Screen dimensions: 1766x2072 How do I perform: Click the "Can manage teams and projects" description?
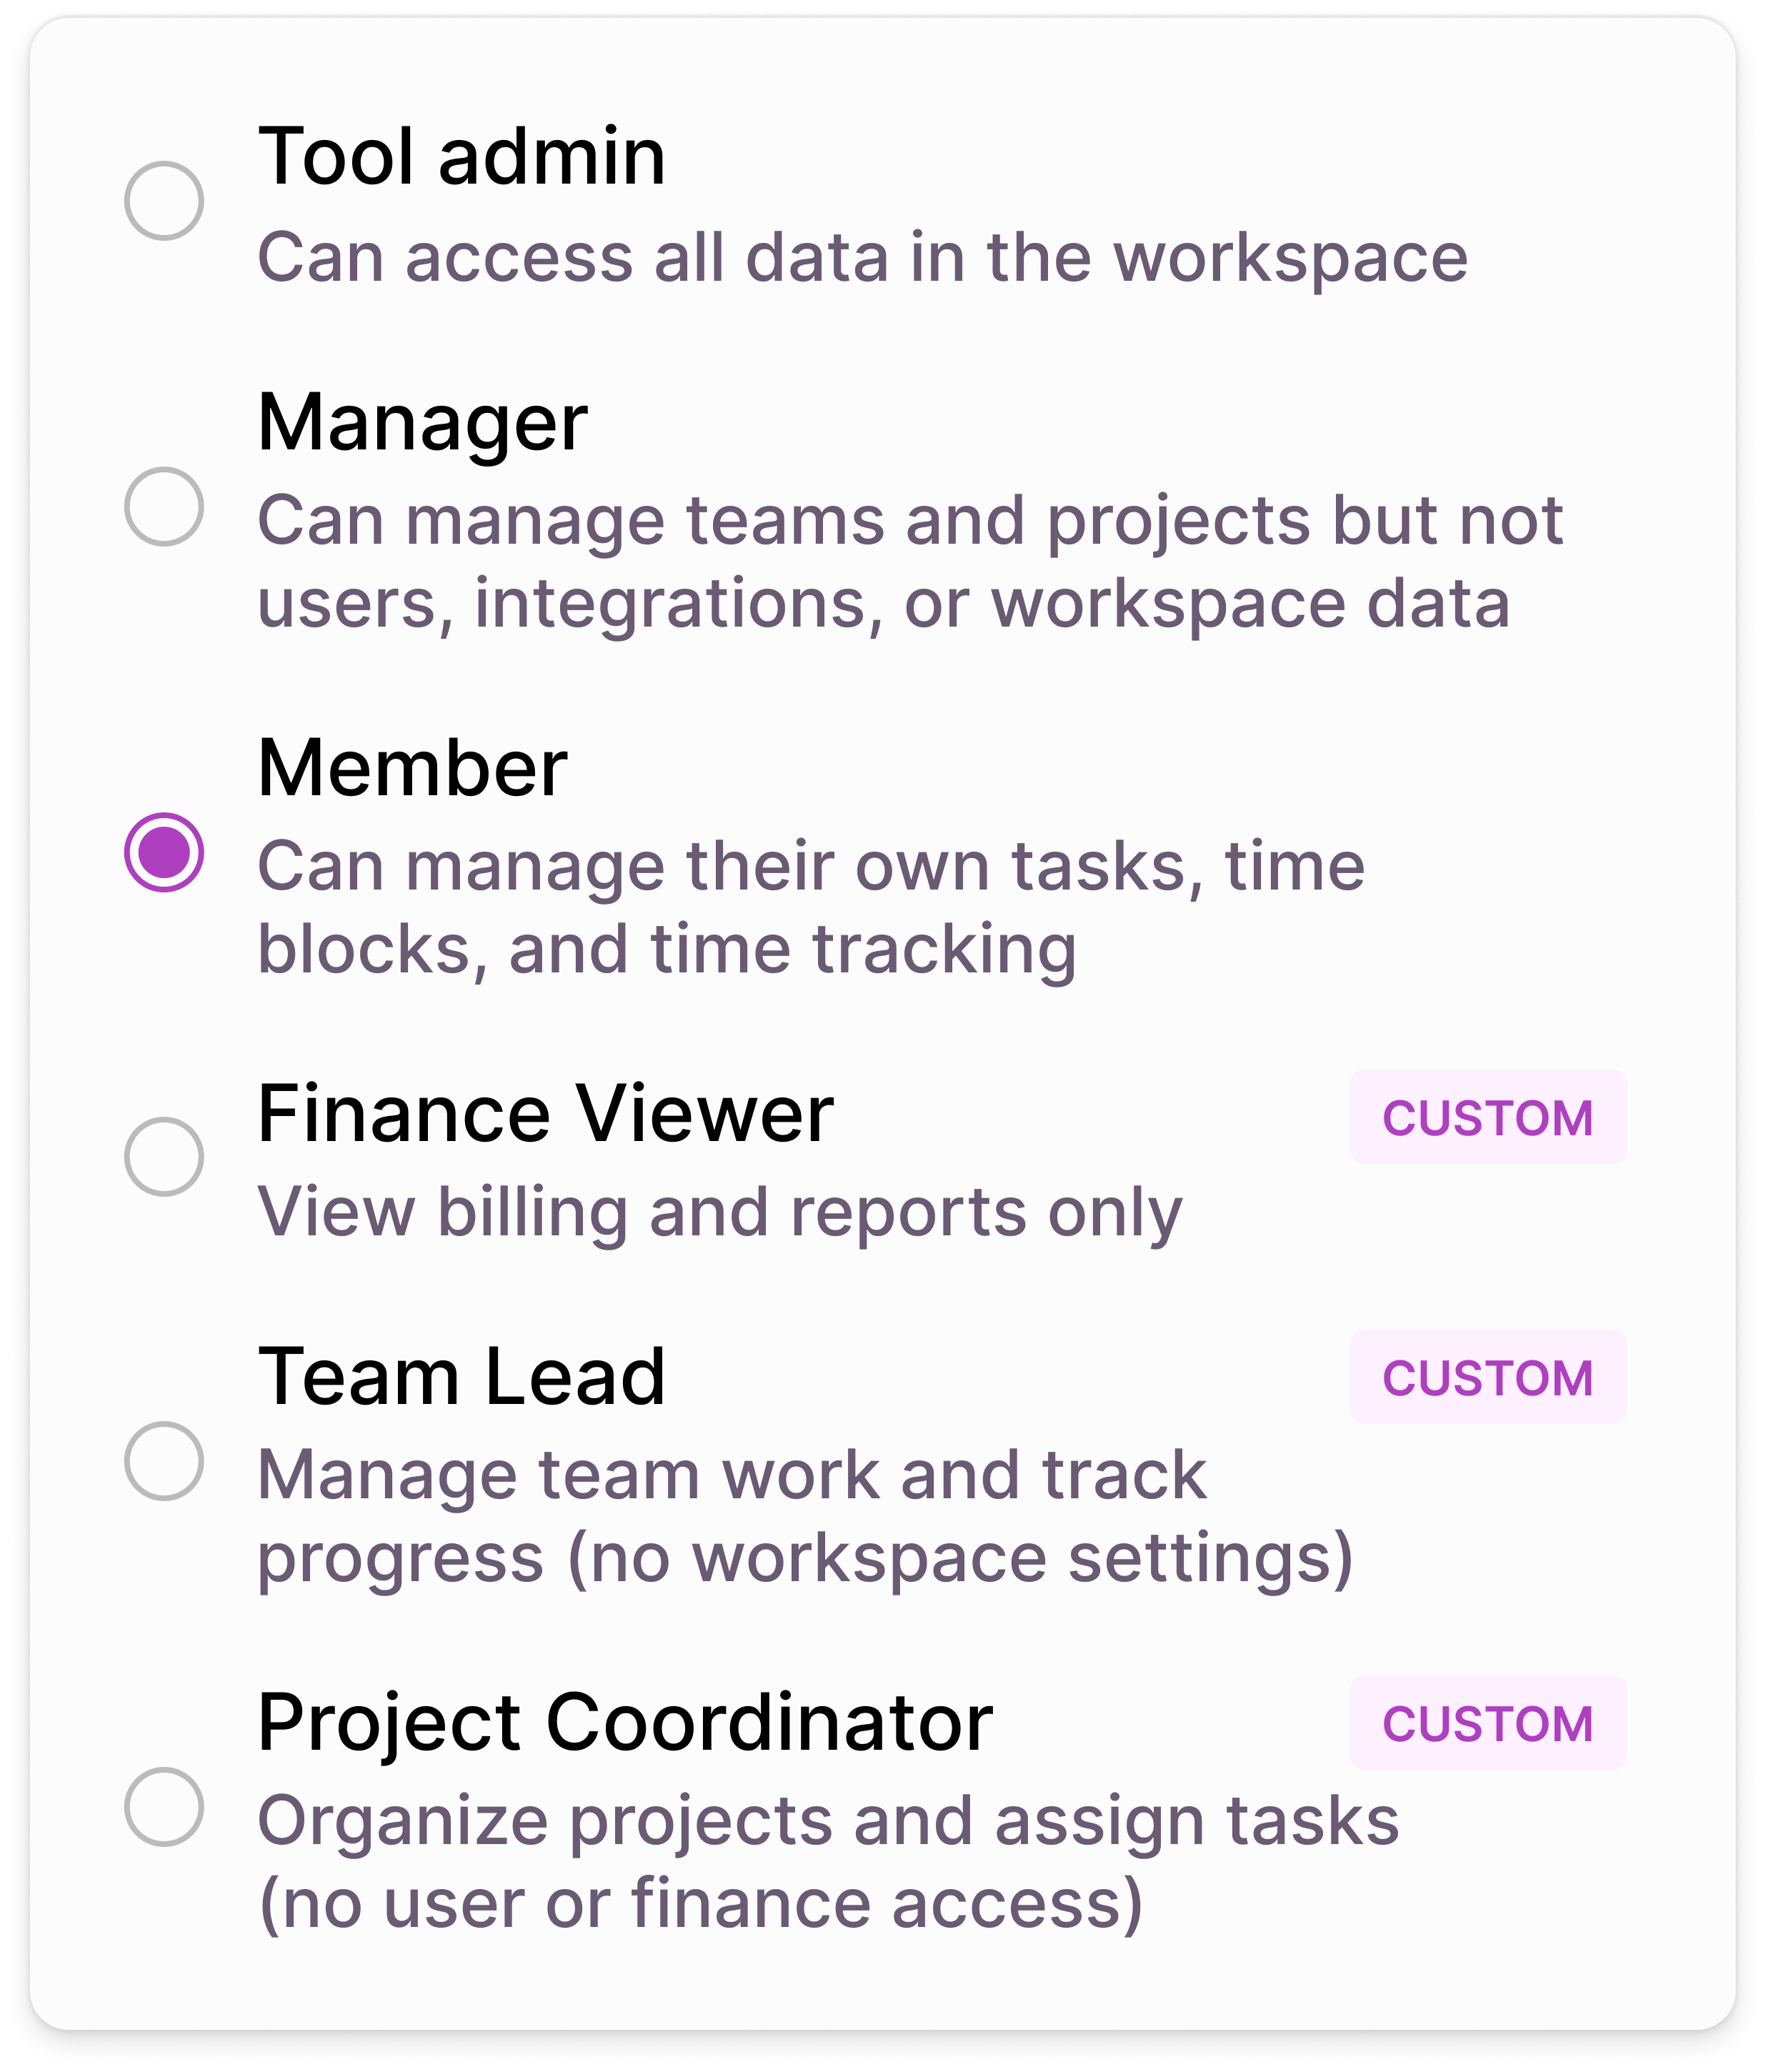point(910,563)
